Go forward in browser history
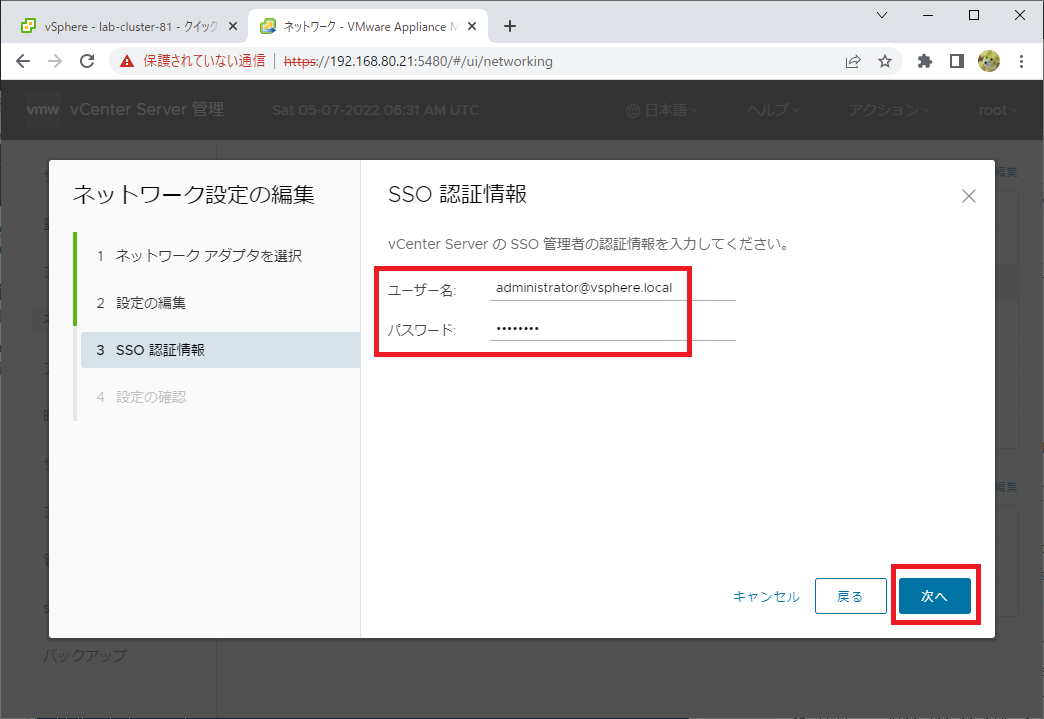 coord(55,61)
